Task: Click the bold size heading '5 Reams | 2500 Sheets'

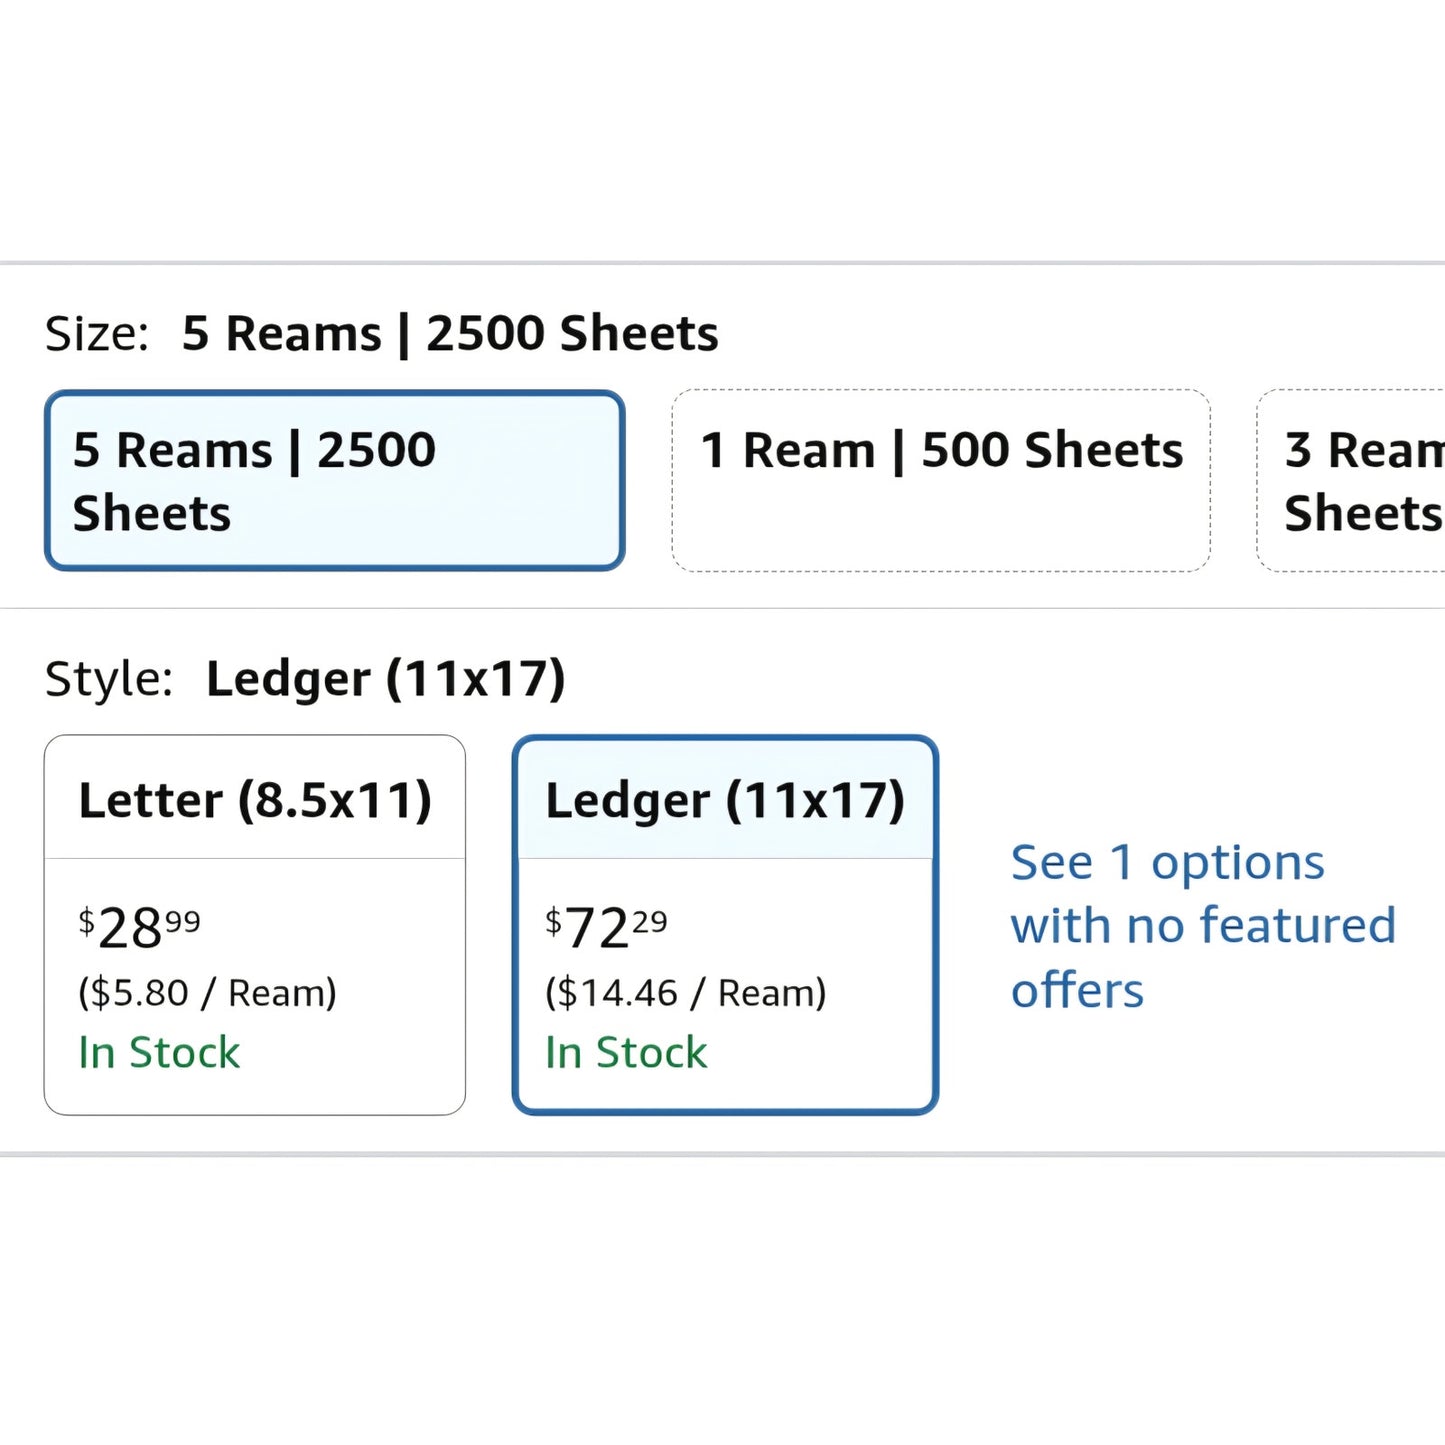Action: click(450, 334)
